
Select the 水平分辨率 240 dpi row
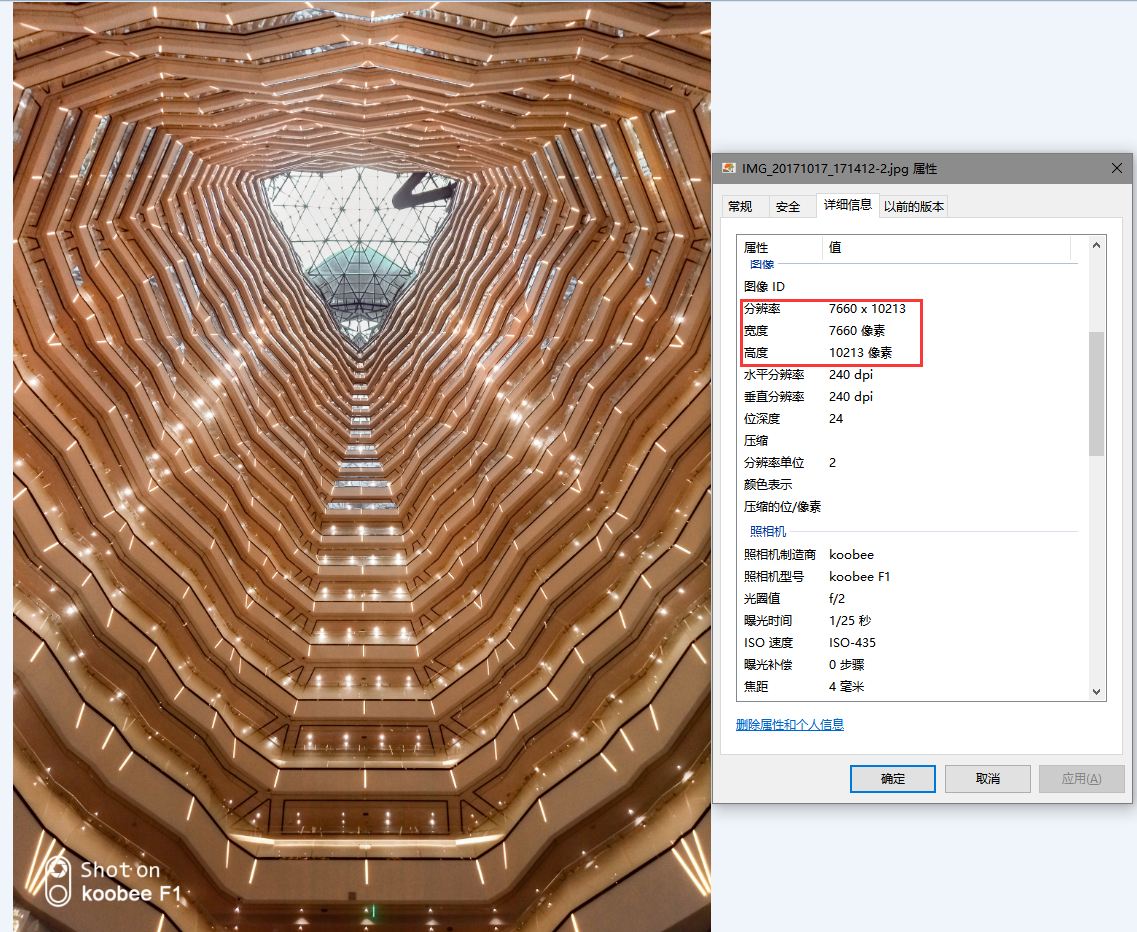click(x=912, y=375)
